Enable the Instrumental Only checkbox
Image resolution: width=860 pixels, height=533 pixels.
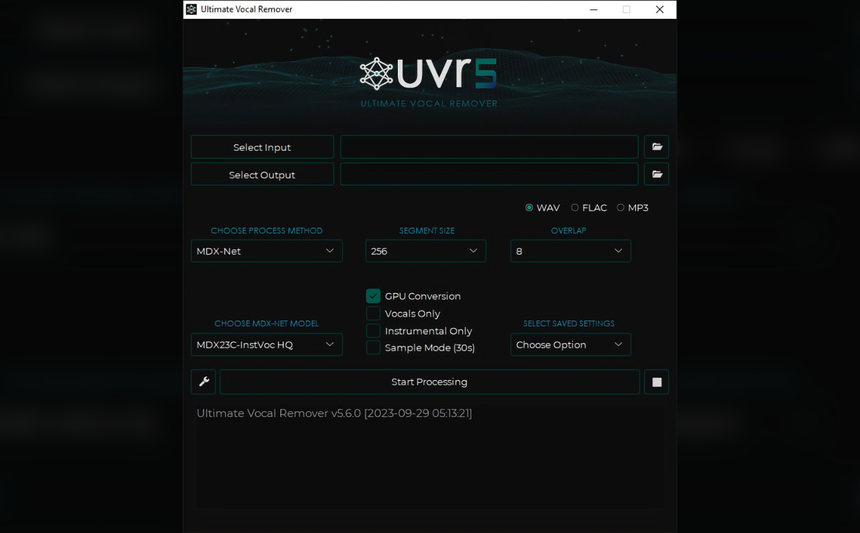pos(373,331)
